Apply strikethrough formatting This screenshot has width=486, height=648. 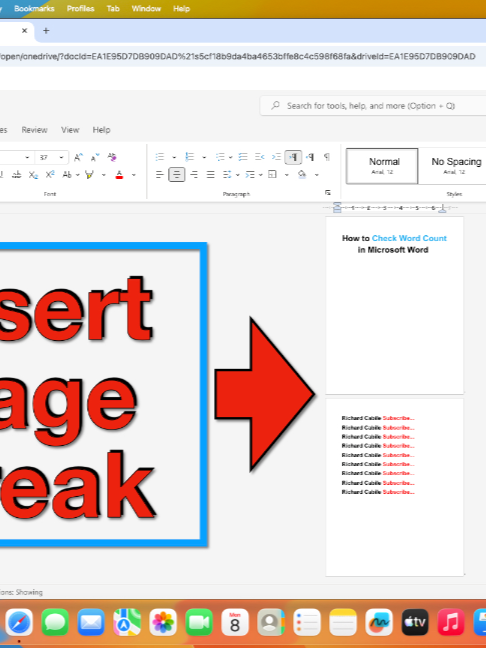pyautogui.click(x=17, y=175)
